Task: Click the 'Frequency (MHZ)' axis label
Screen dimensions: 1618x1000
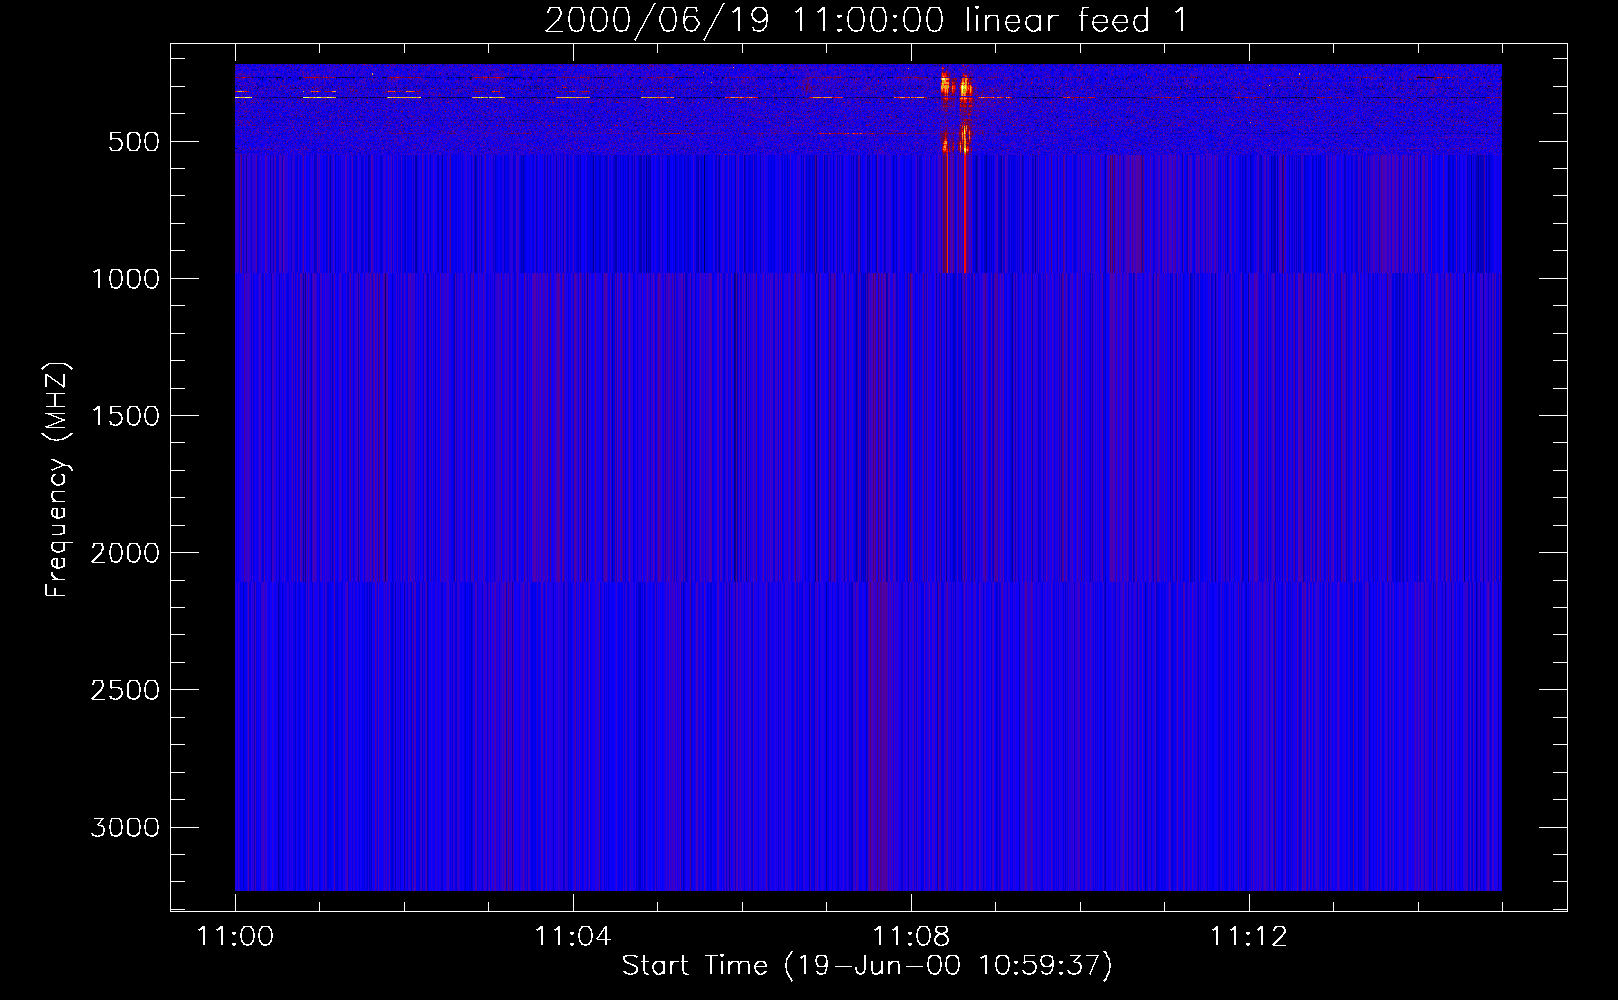Action: pyautogui.click(x=58, y=480)
